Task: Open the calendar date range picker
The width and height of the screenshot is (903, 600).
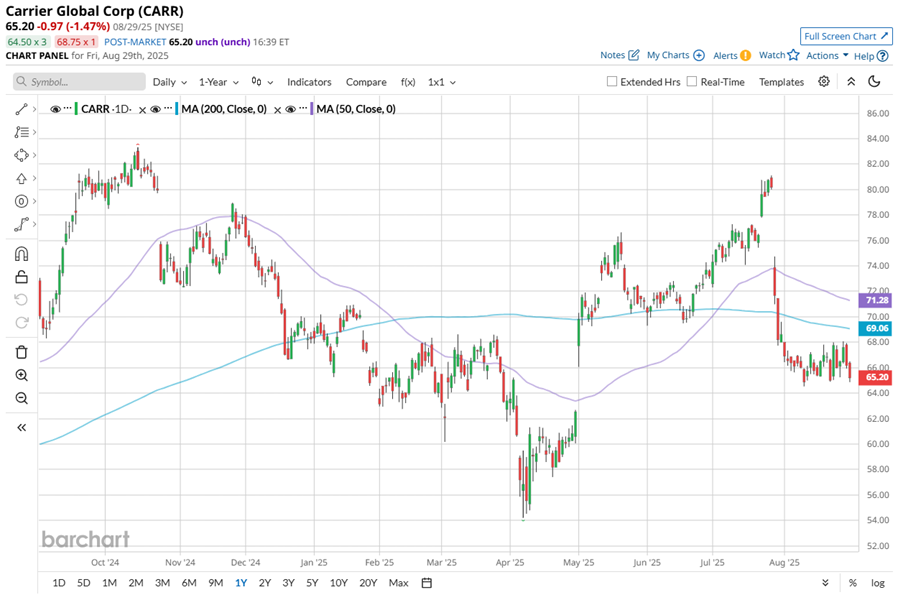Action: 426,583
